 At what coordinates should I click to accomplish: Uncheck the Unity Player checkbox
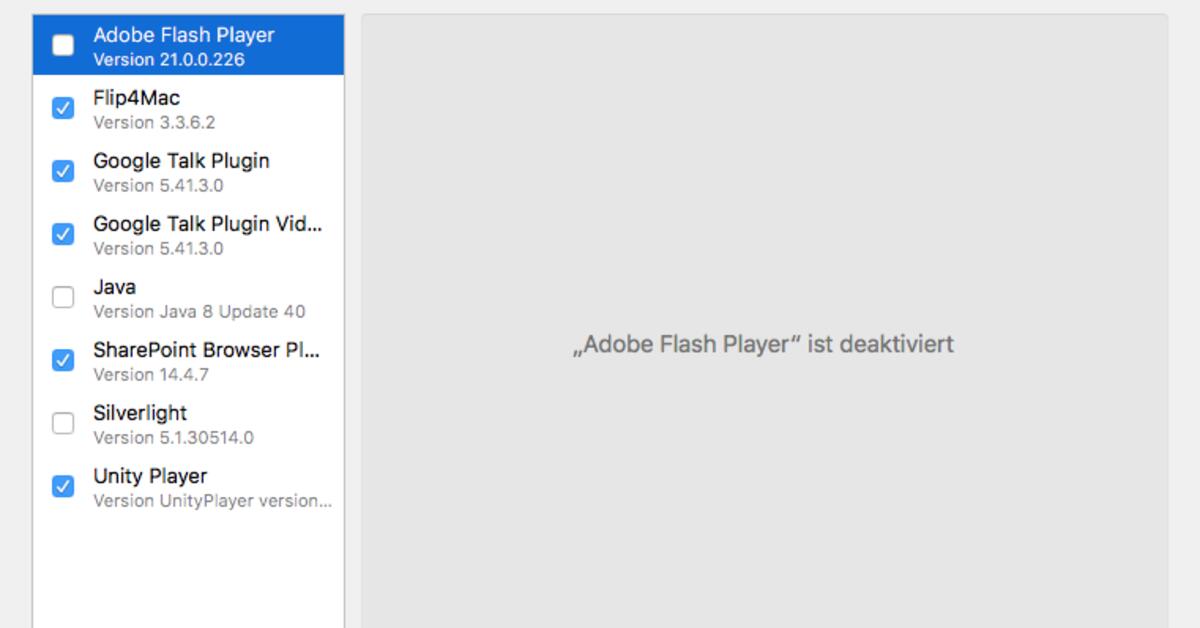63,486
